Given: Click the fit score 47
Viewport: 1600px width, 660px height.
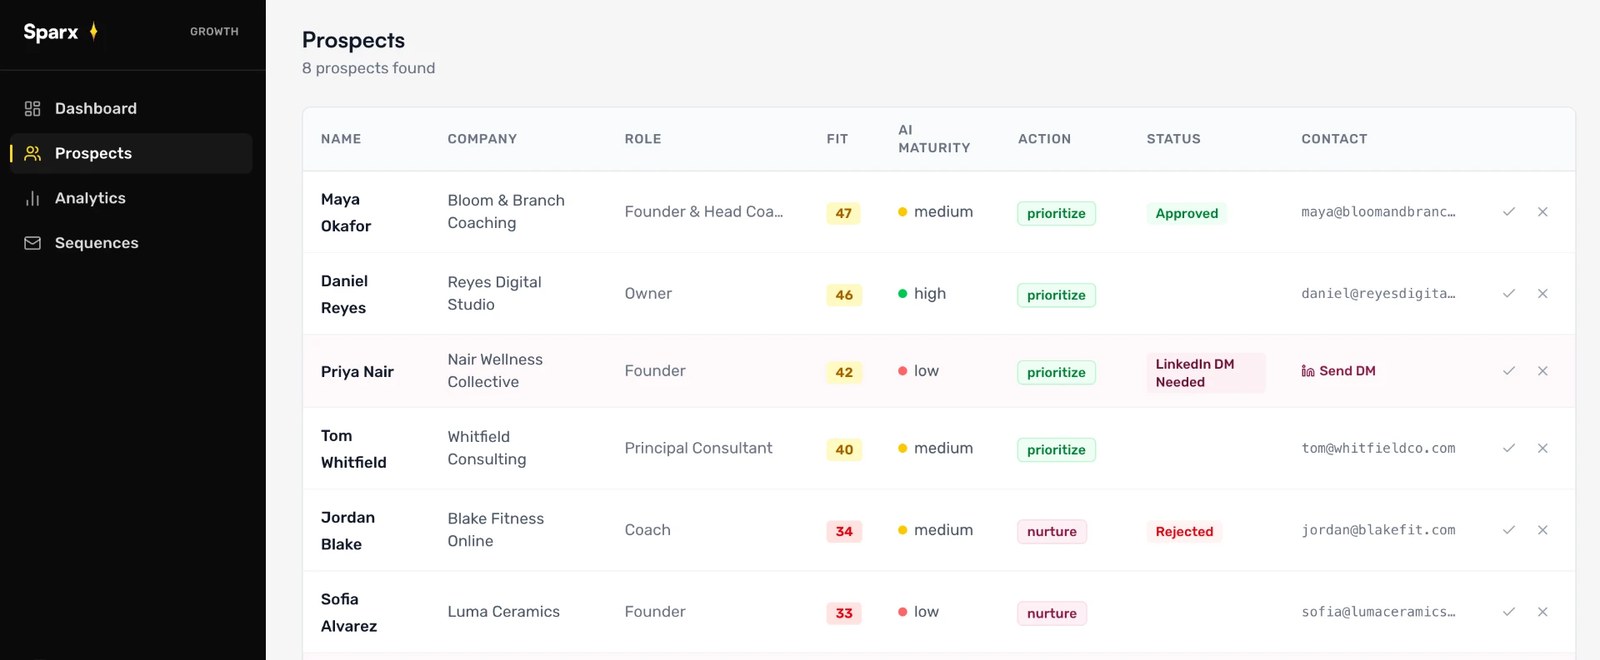Looking at the screenshot, I should [844, 213].
